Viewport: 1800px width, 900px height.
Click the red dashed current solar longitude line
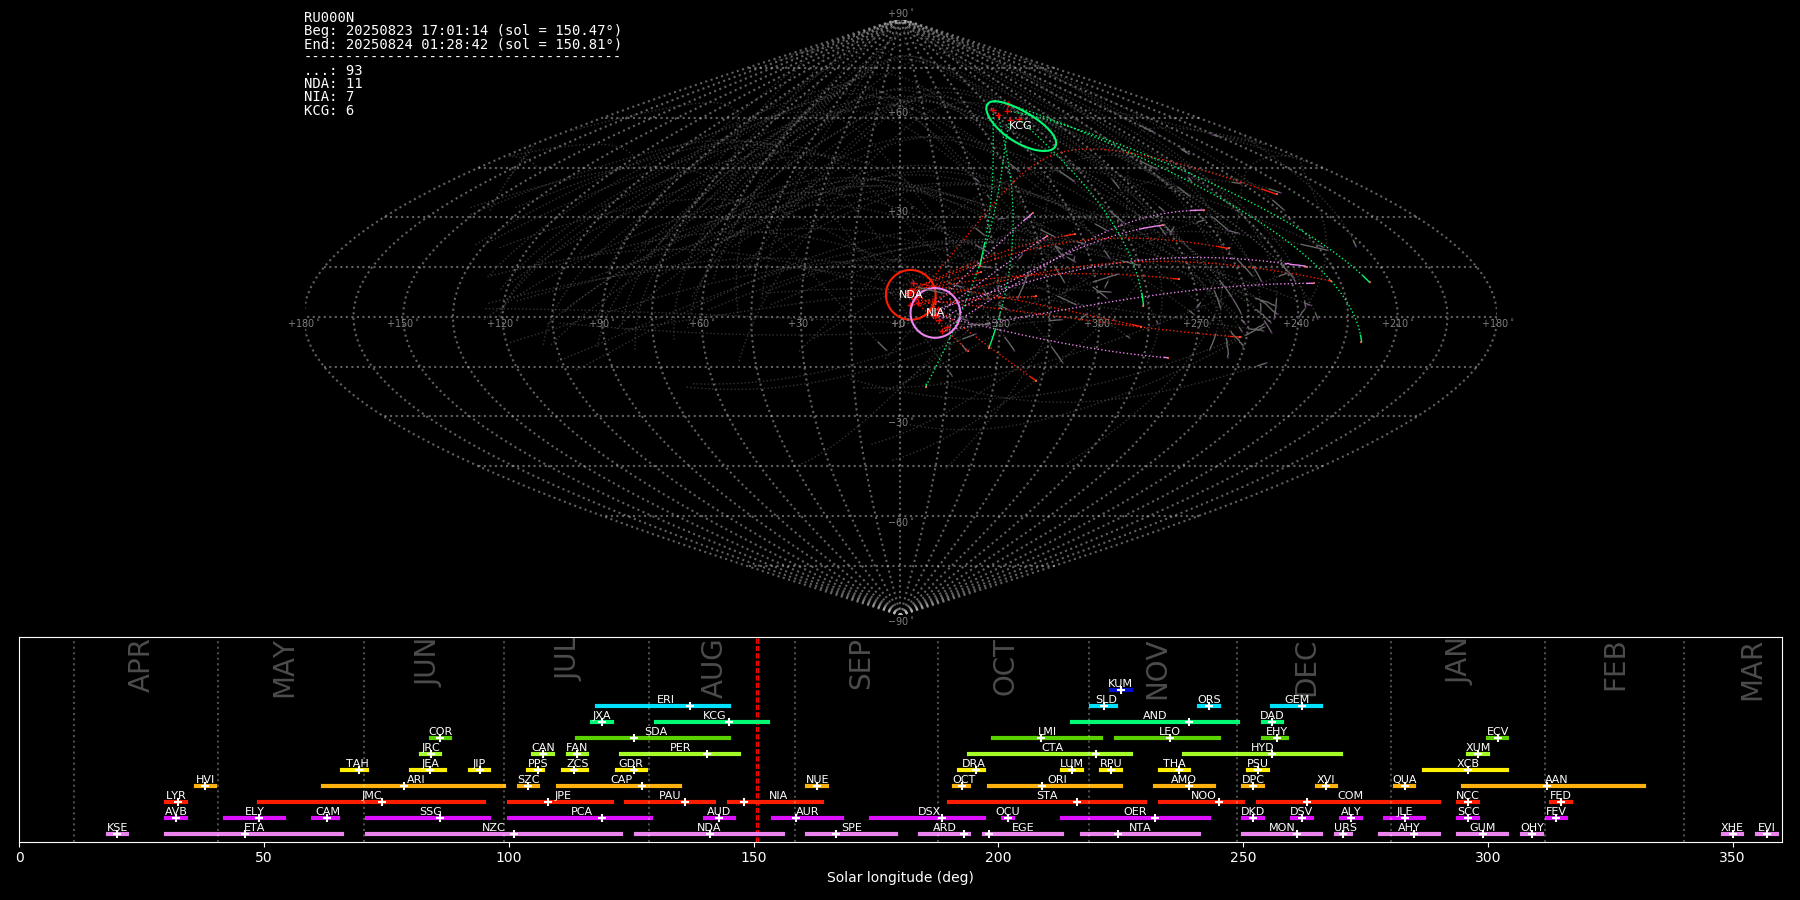(x=757, y=740)
